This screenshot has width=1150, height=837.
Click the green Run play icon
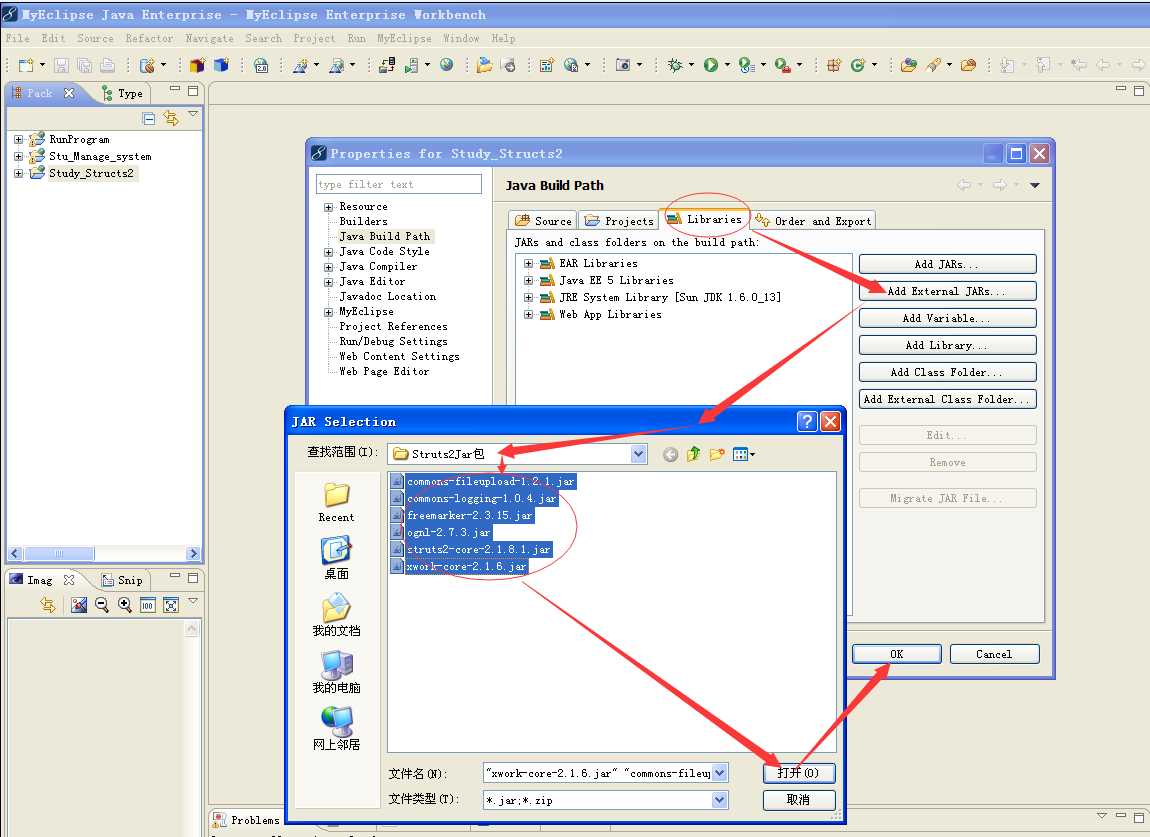(x=711, y=65)
